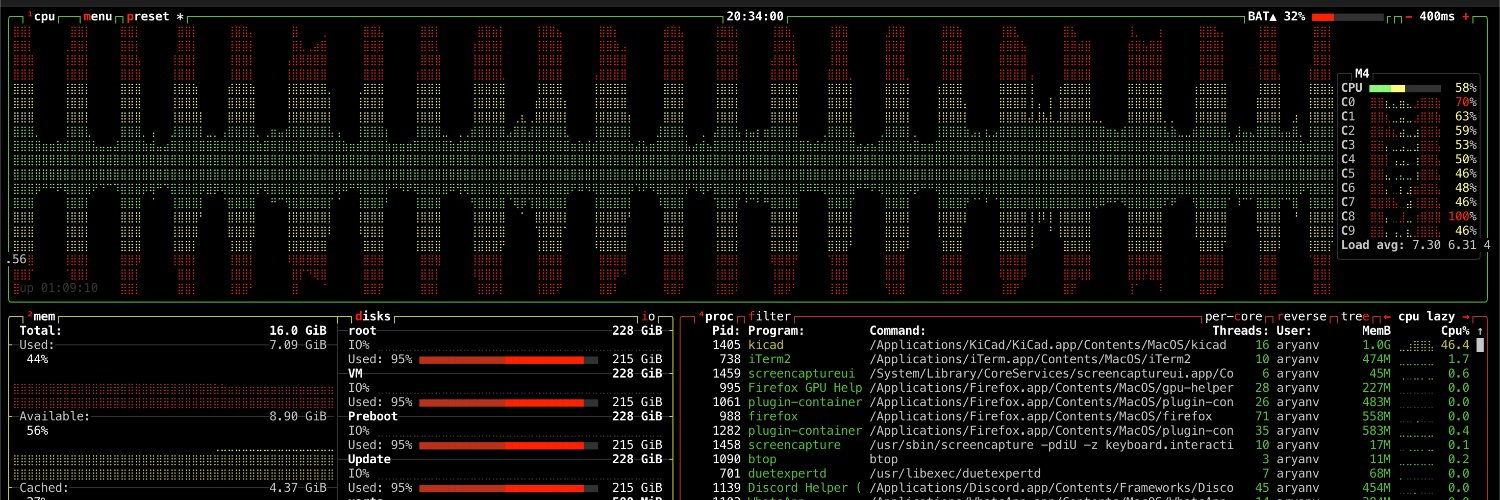Select previous sort column with left arrow
1500x500 pixels.
[x=1387, y=316]
